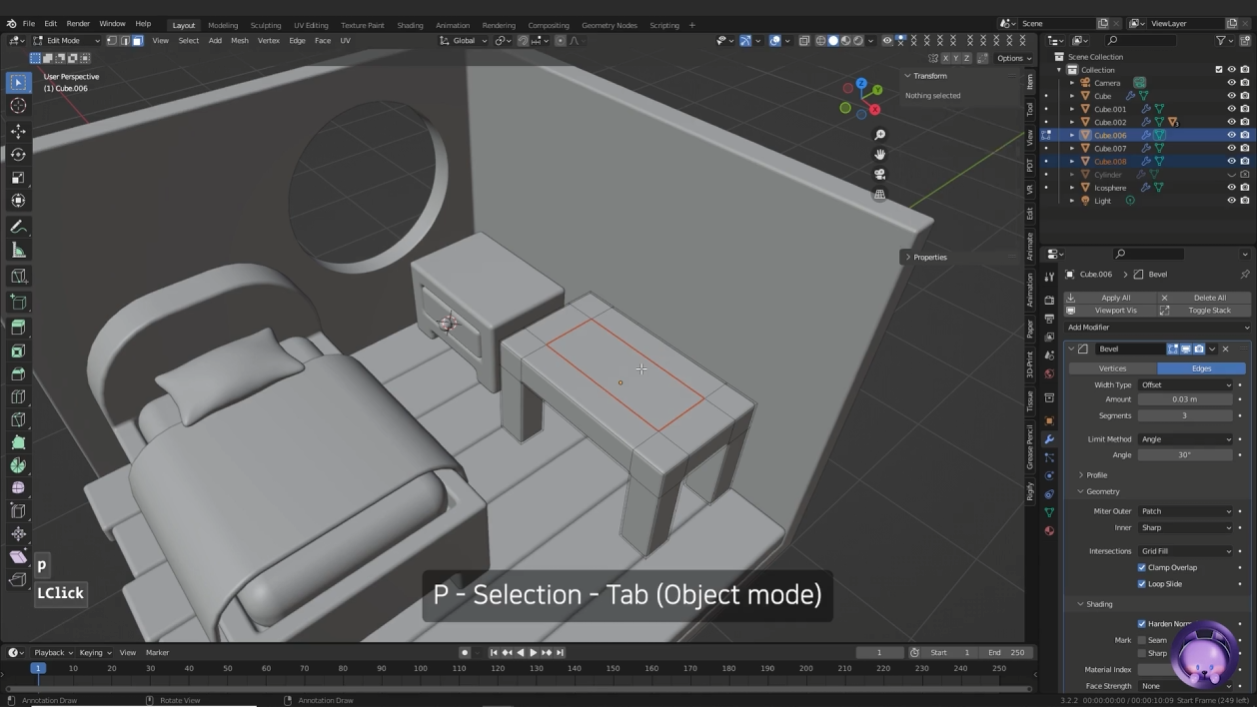
Task: Toggle Clamp Overlap checkbox
Action: pos(1142,567)
